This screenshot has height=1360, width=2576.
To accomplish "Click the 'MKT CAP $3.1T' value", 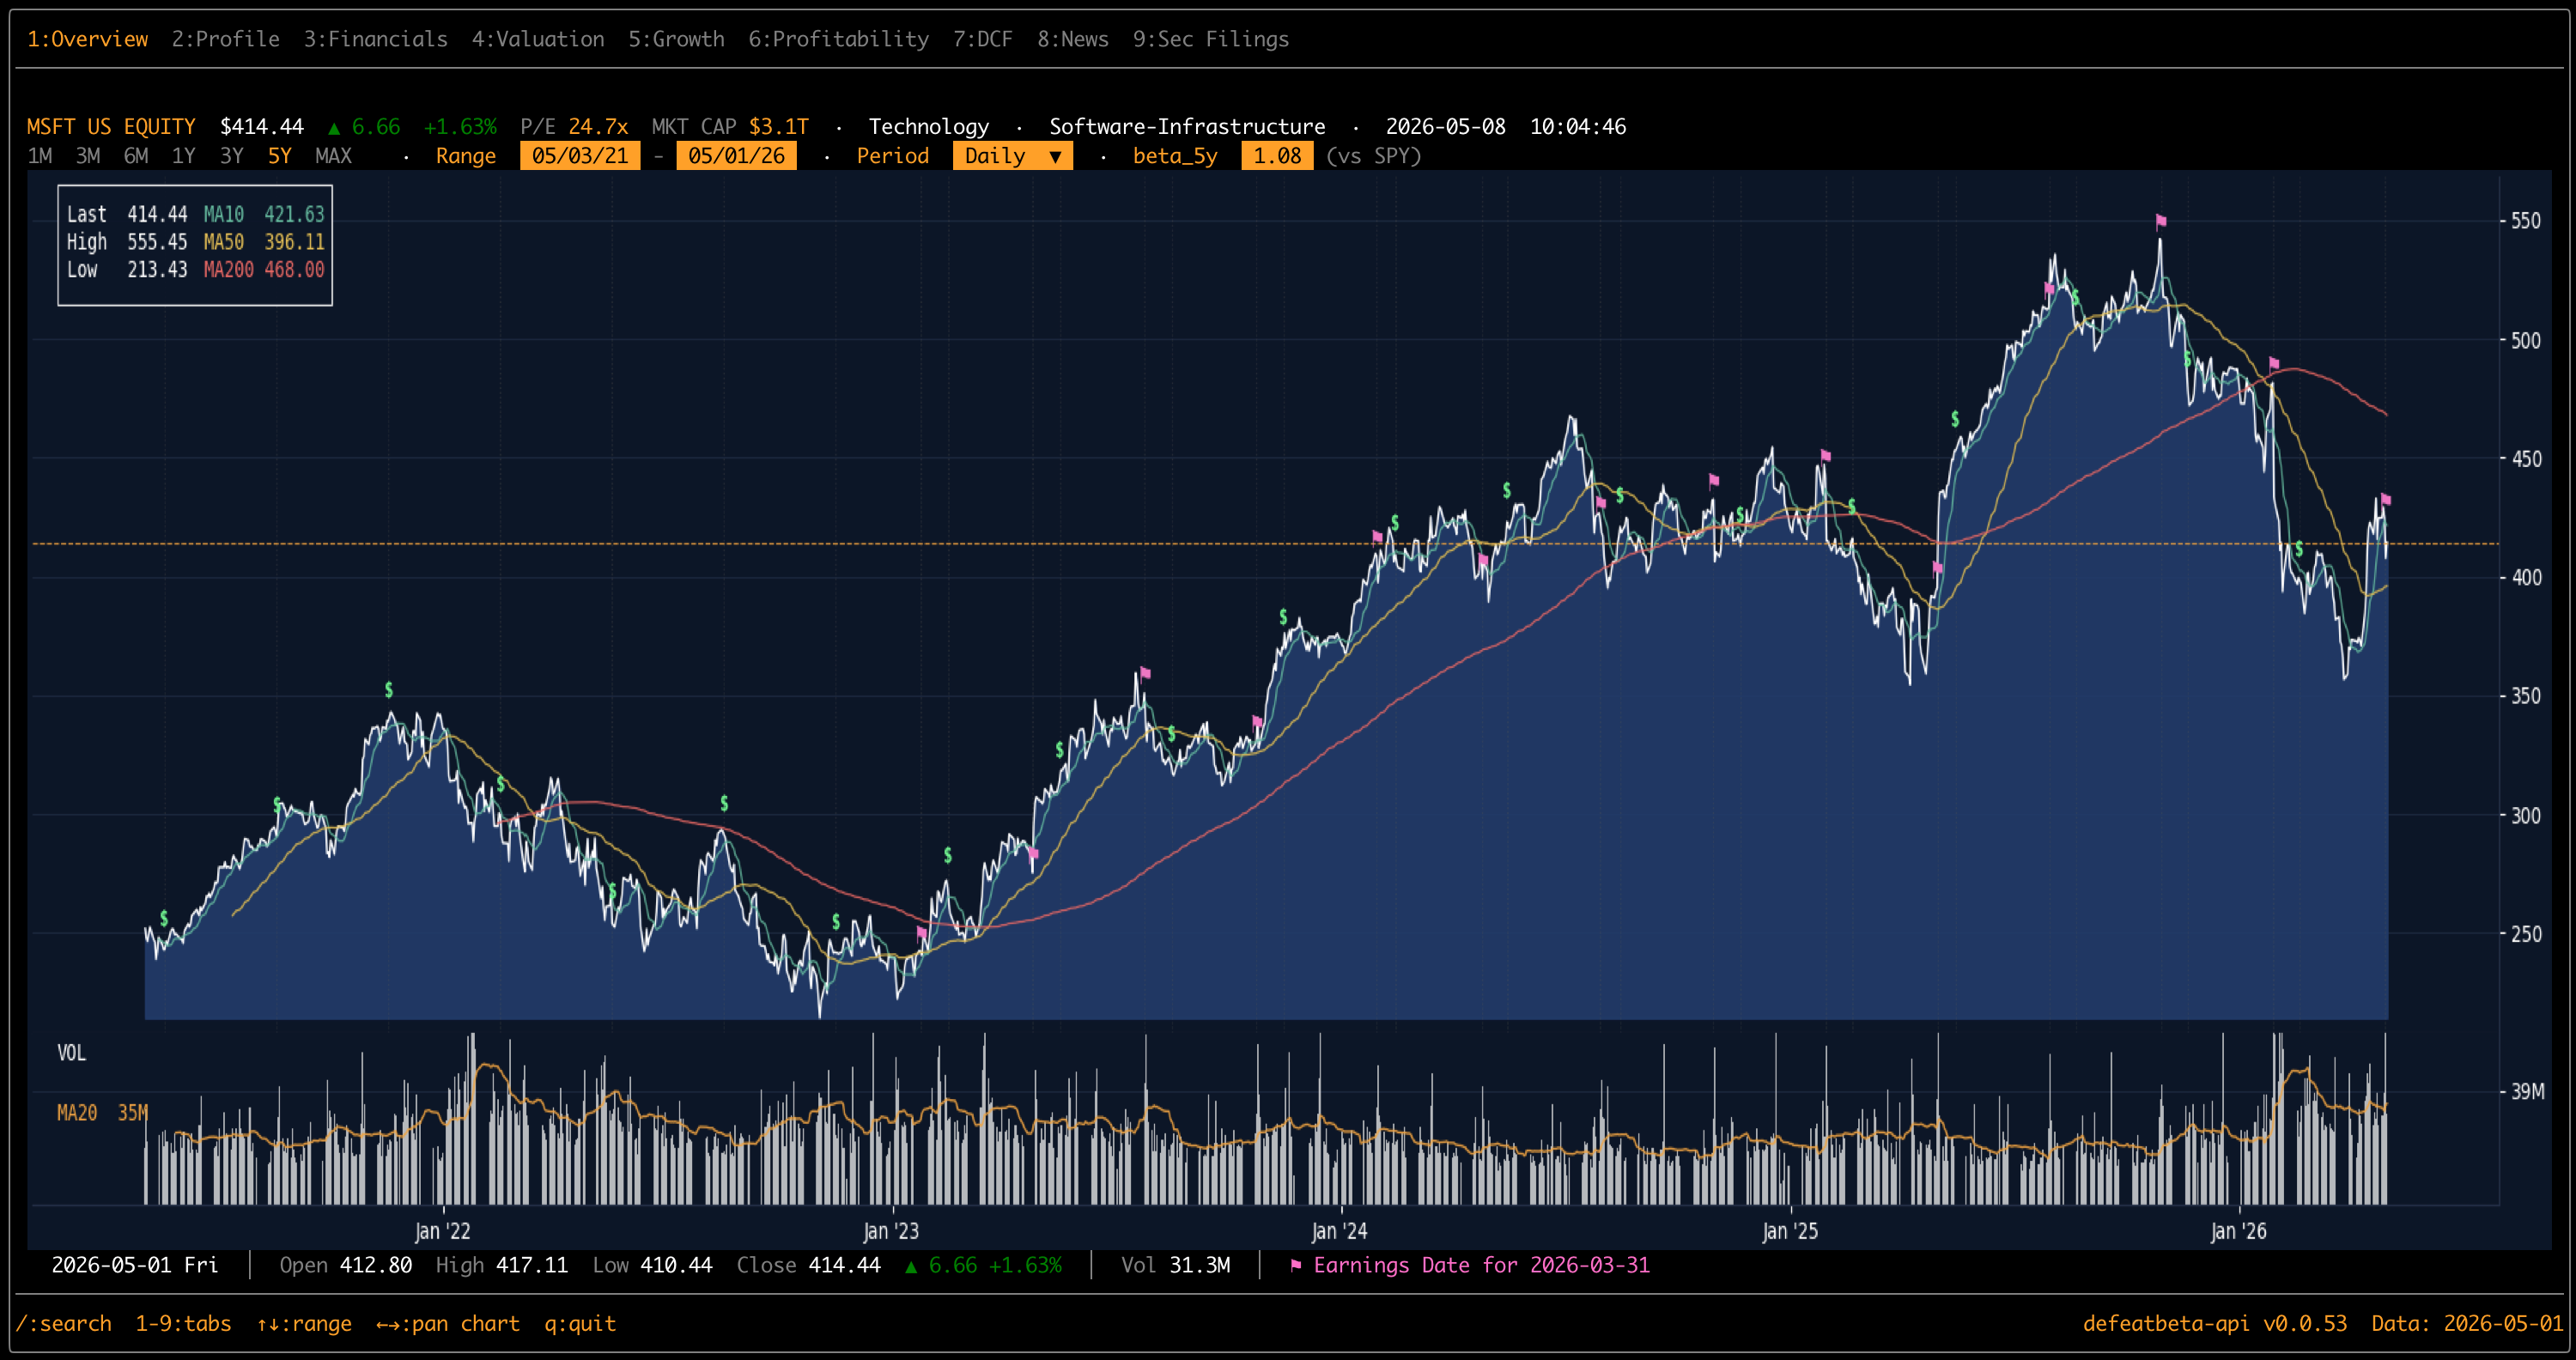I will pyautogui.click(x=730, y=127).
